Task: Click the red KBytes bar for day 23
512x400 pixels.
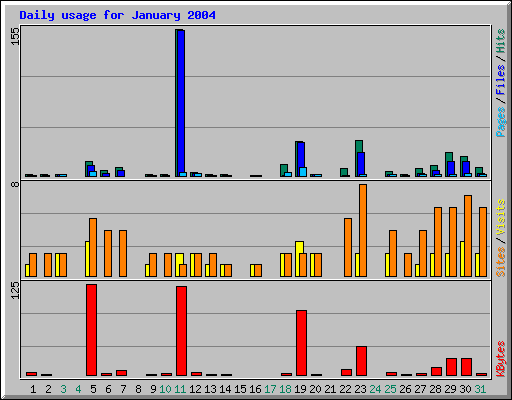Action: tap(362, 361)
